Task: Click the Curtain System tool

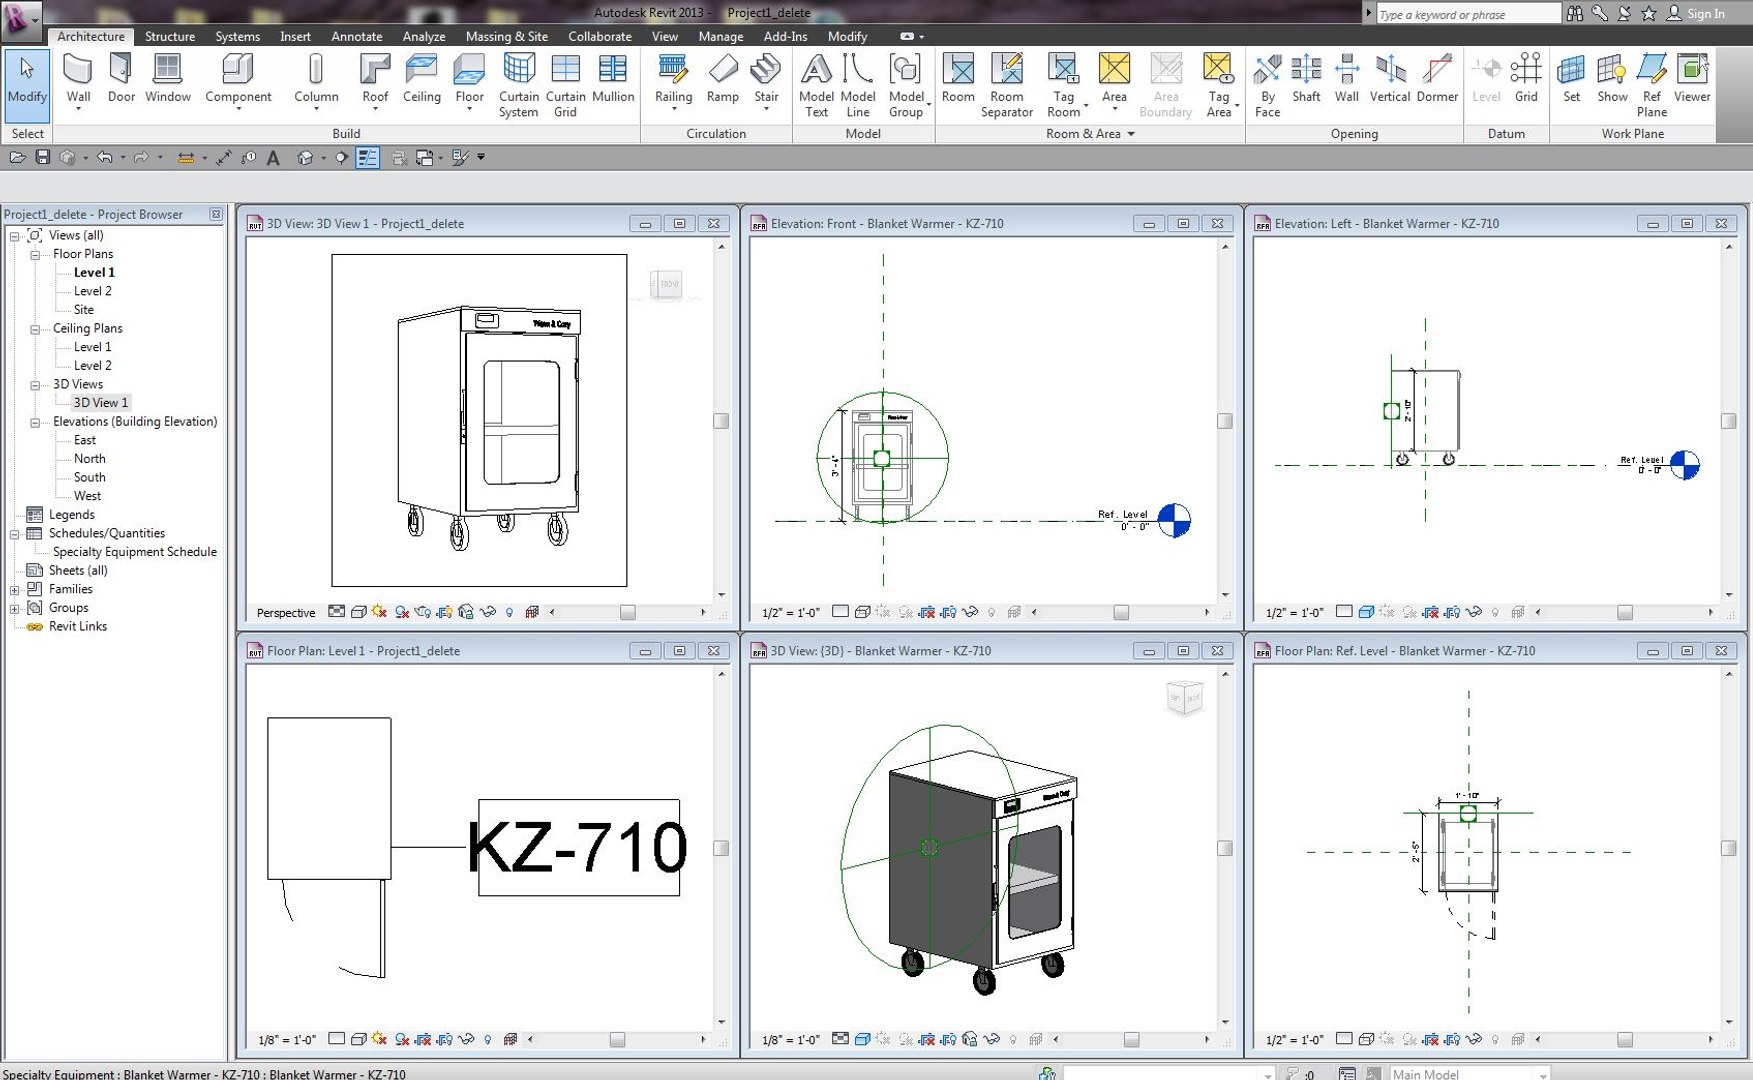Action: (x=519, y=86)
